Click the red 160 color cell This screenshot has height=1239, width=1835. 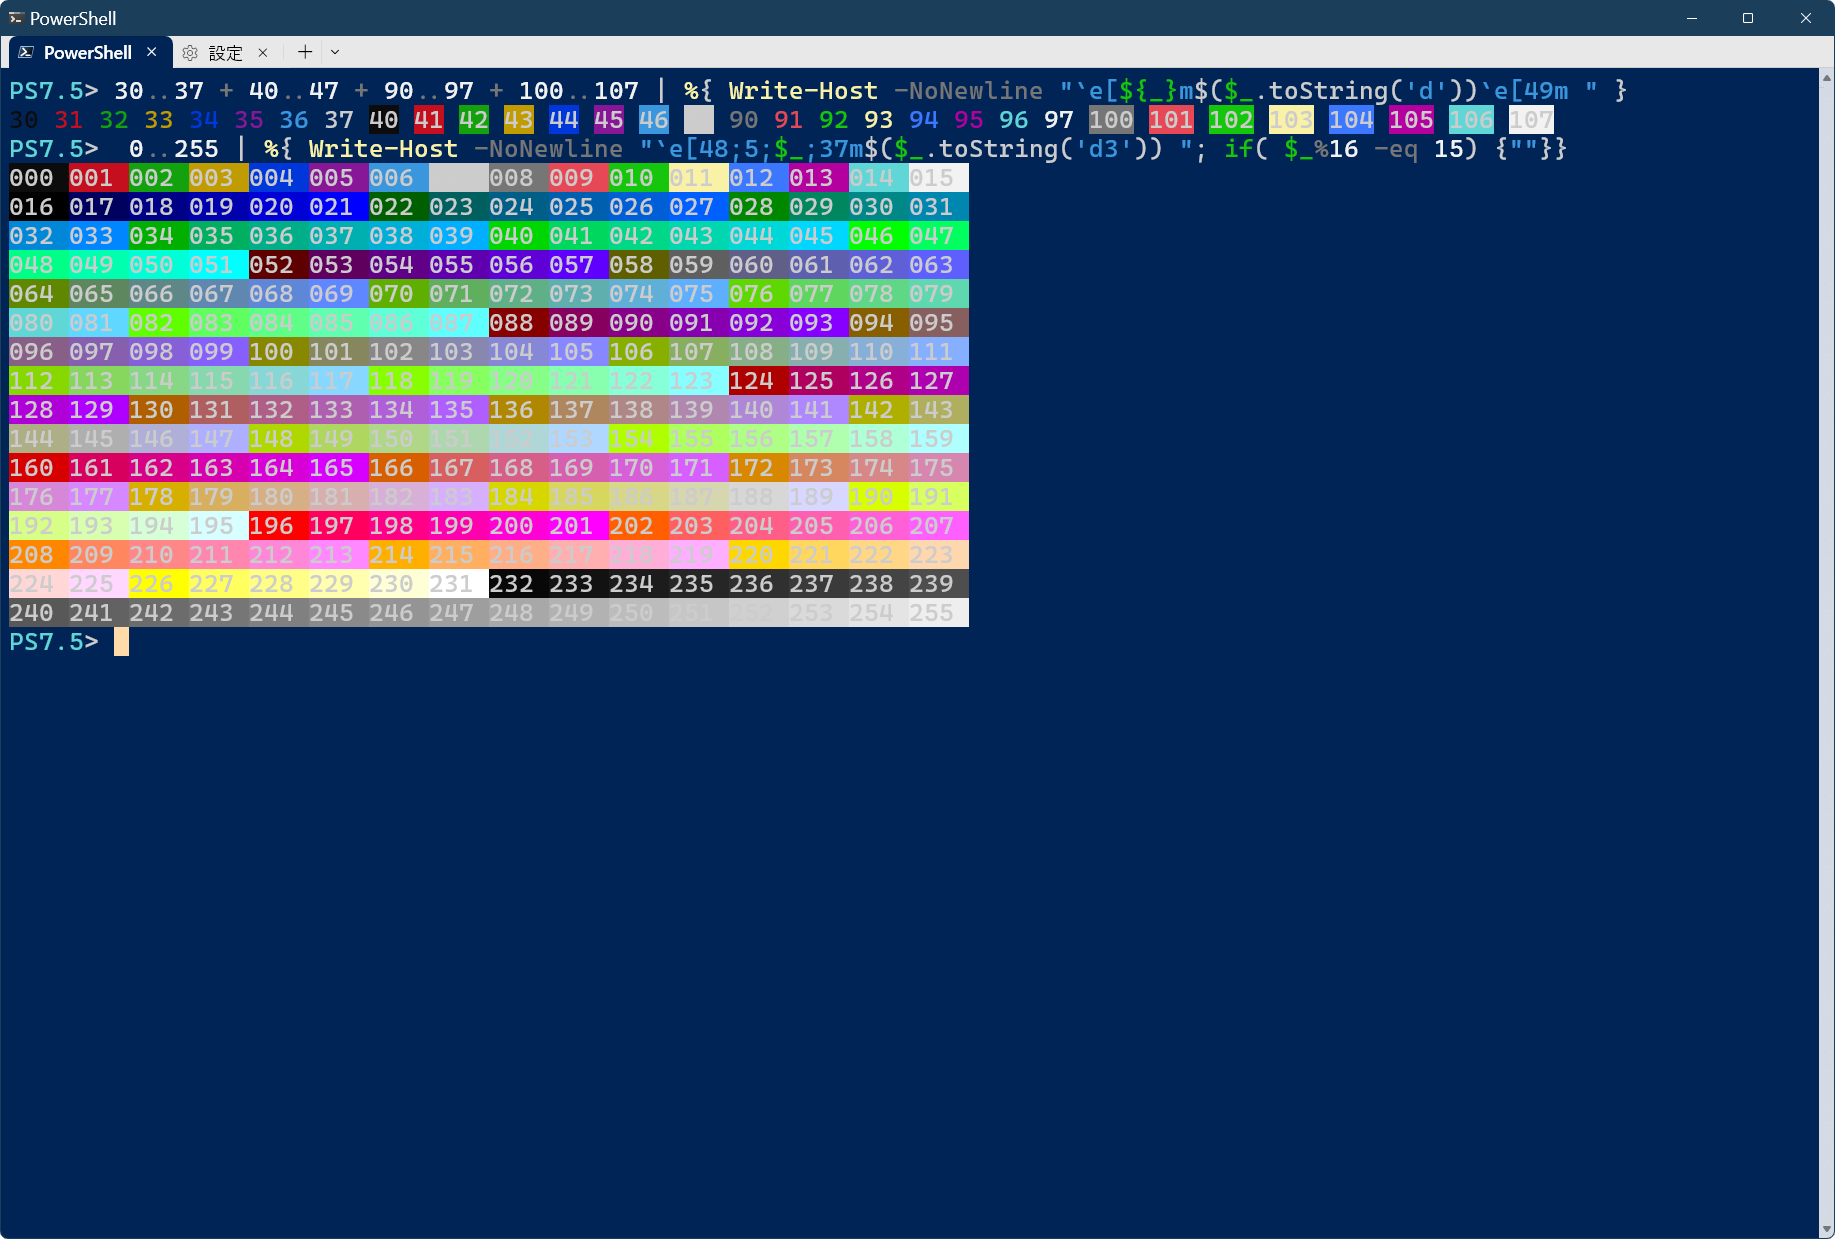point(31,467)
